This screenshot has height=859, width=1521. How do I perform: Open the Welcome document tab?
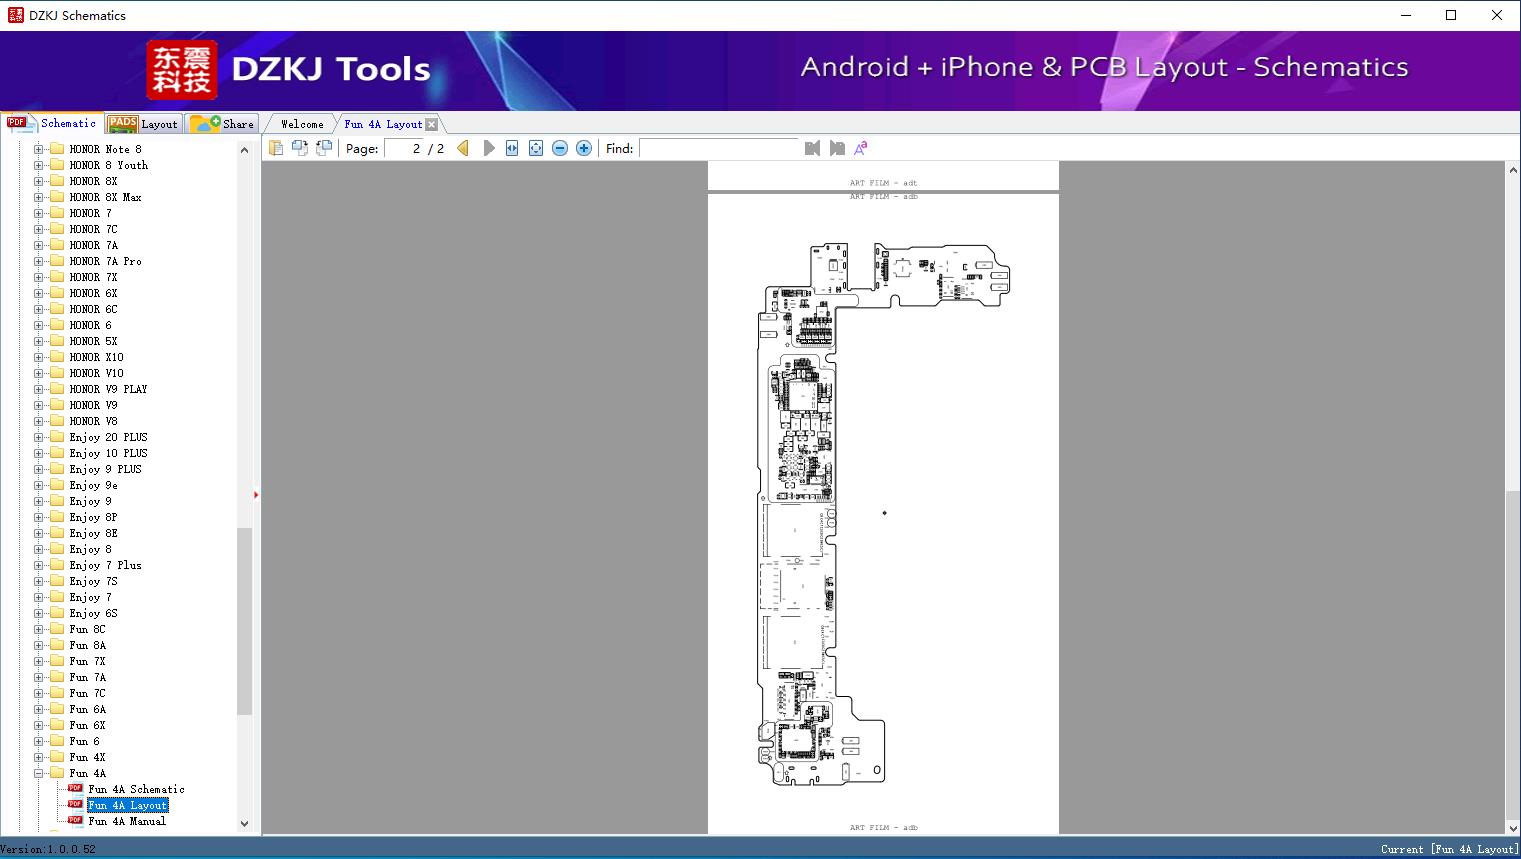(302, 124)
